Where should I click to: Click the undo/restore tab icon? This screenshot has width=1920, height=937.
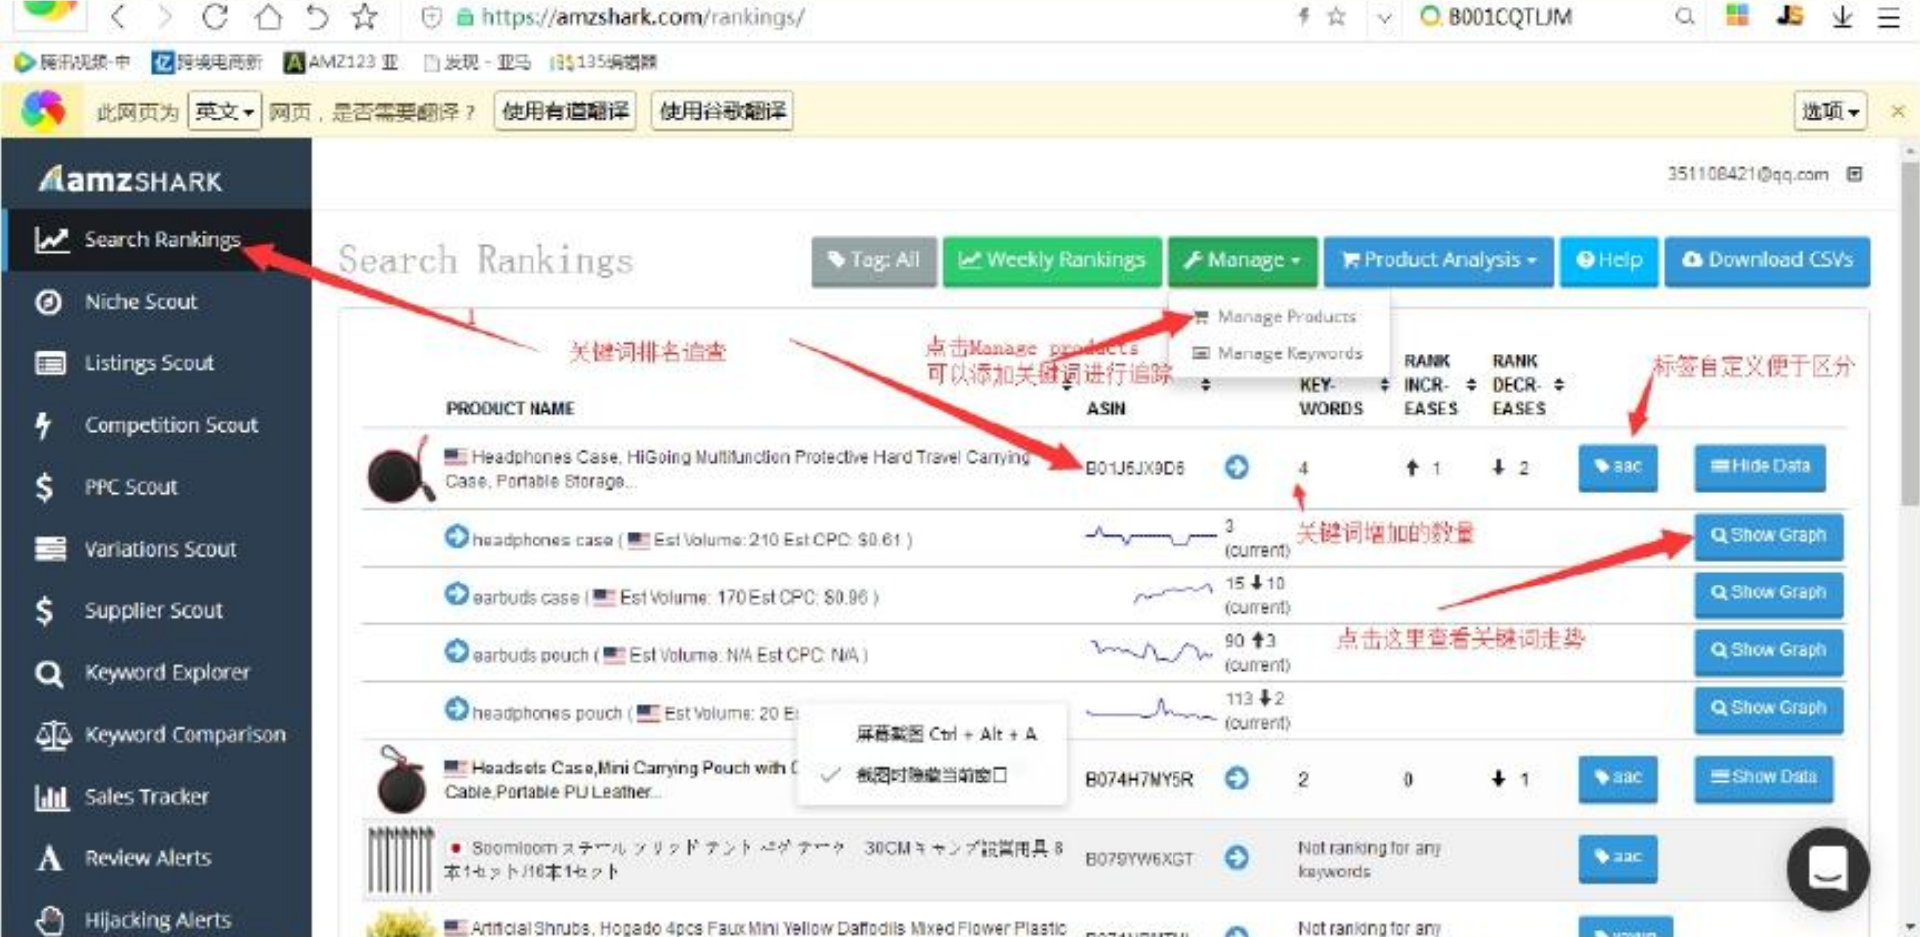click(x=316, y=17)
